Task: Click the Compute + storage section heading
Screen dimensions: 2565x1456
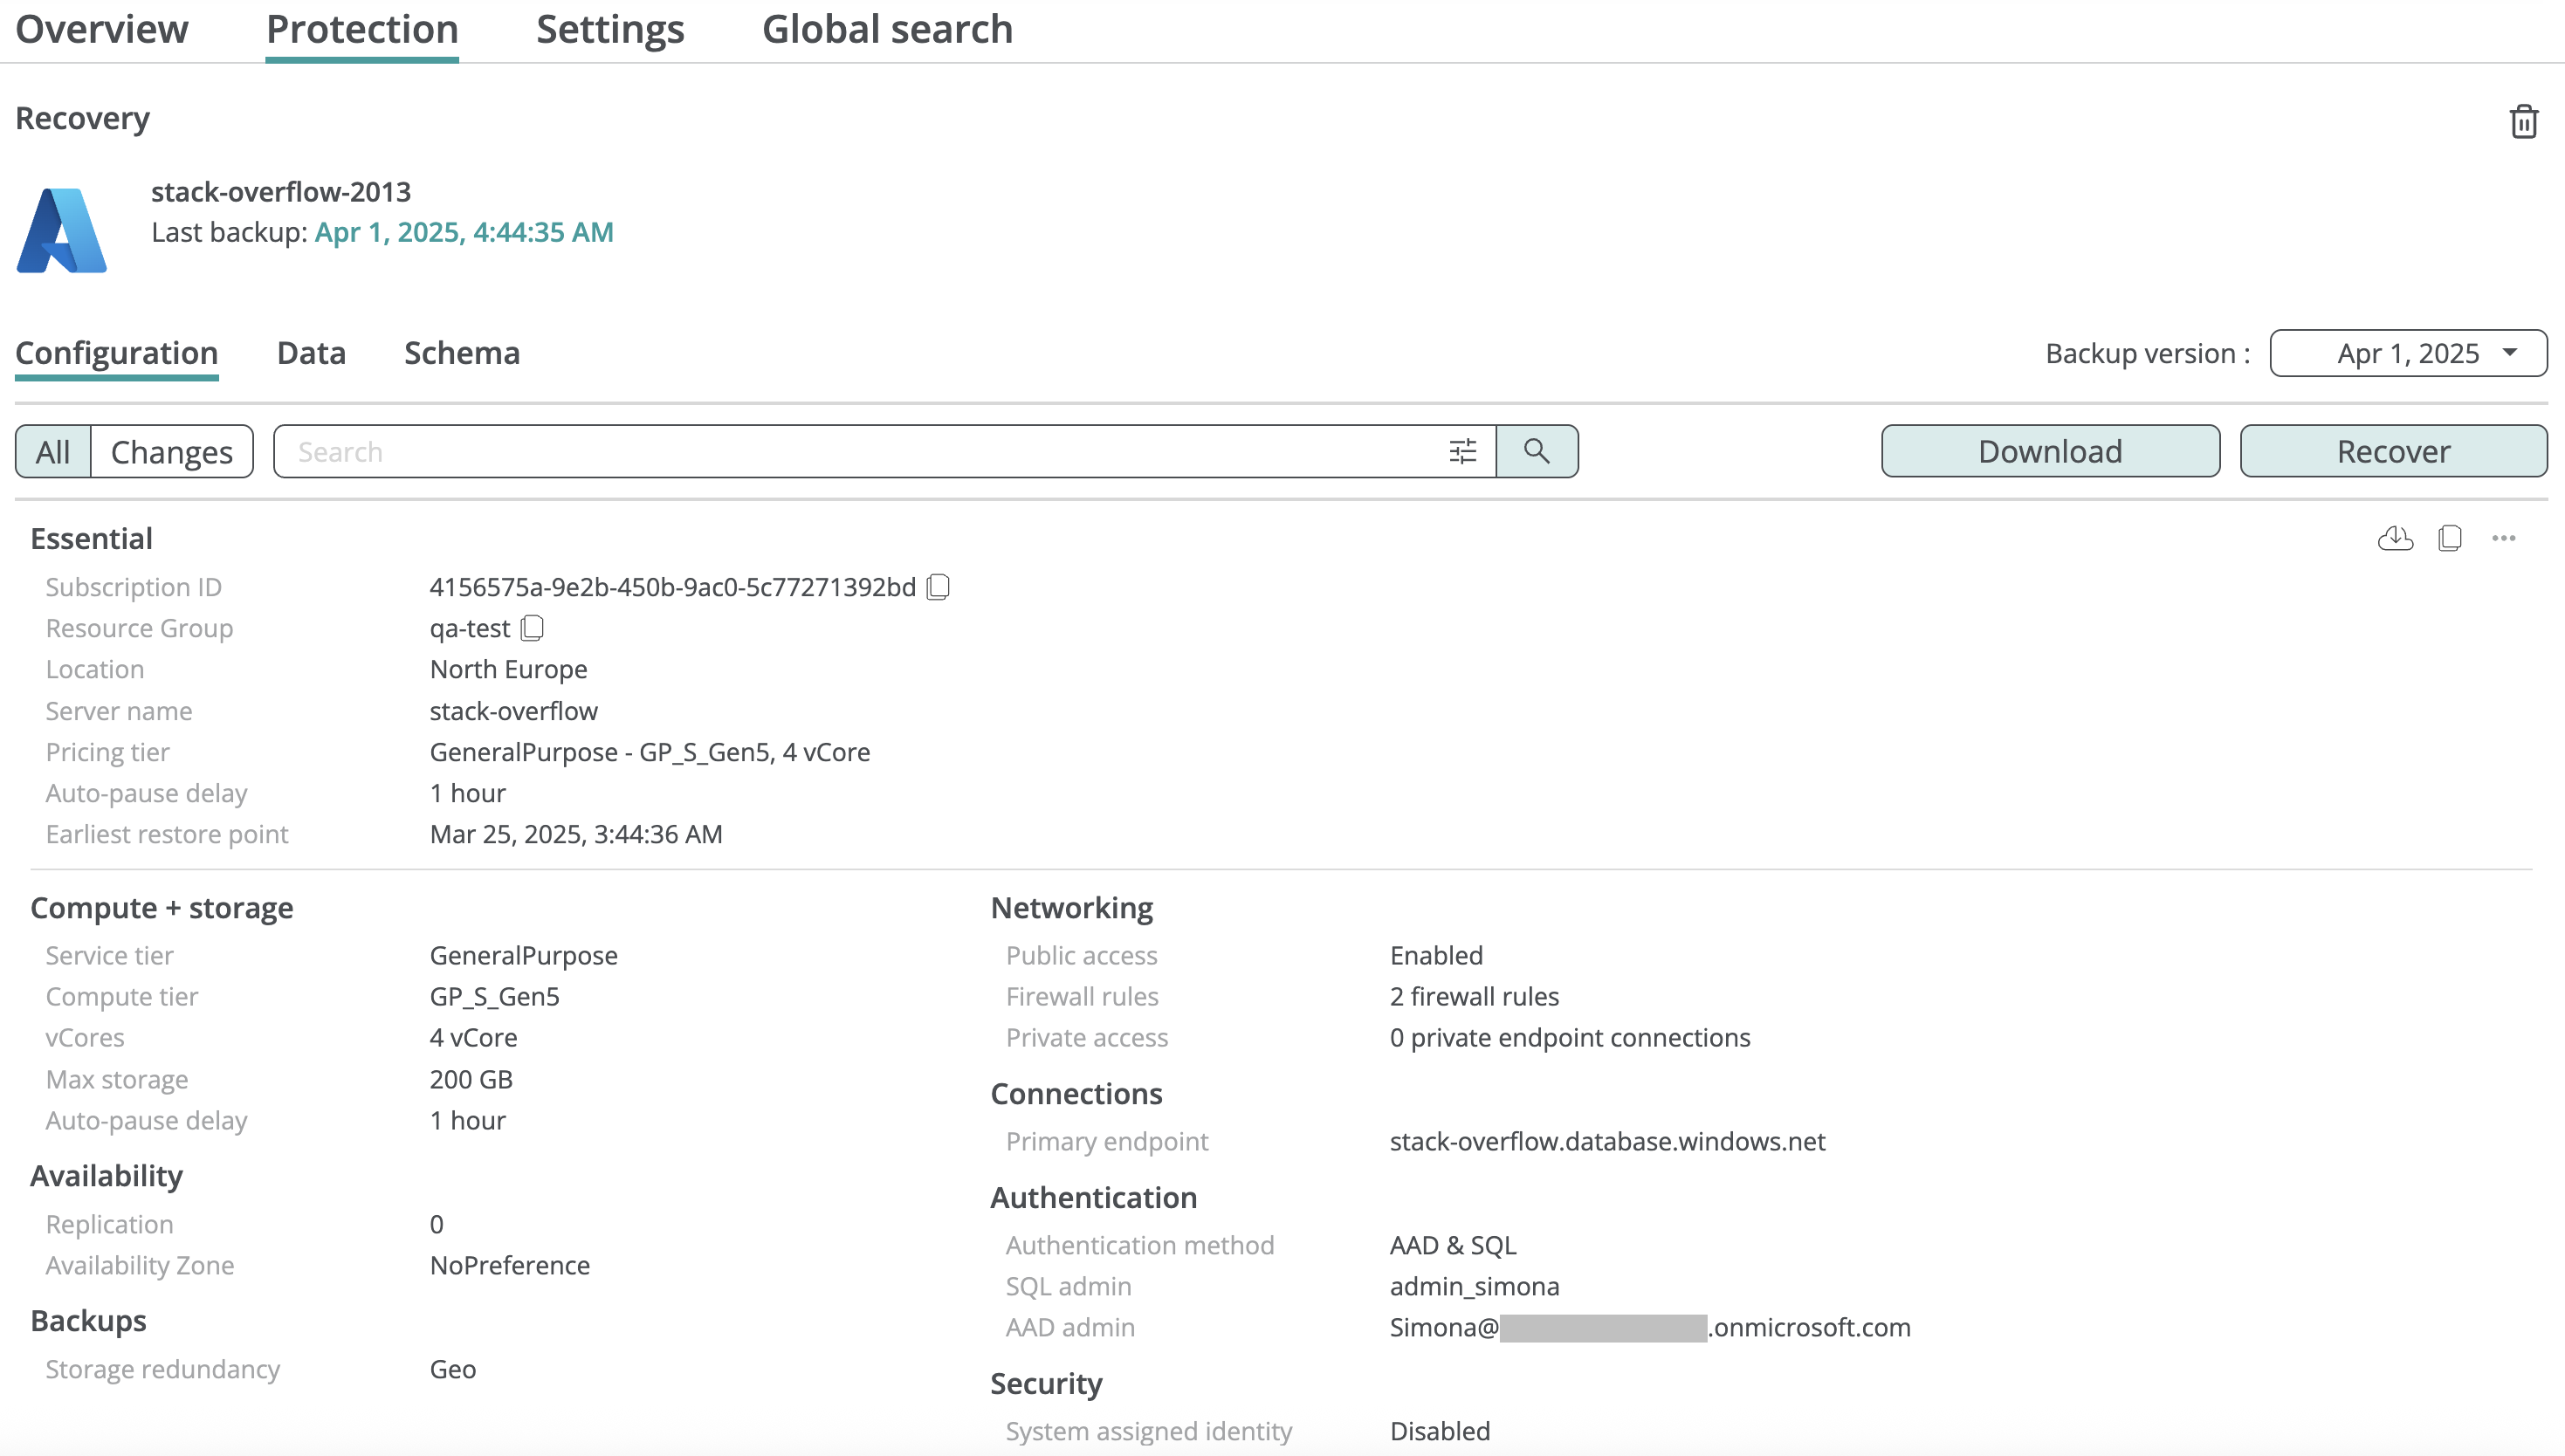Action: pos(162,908)
